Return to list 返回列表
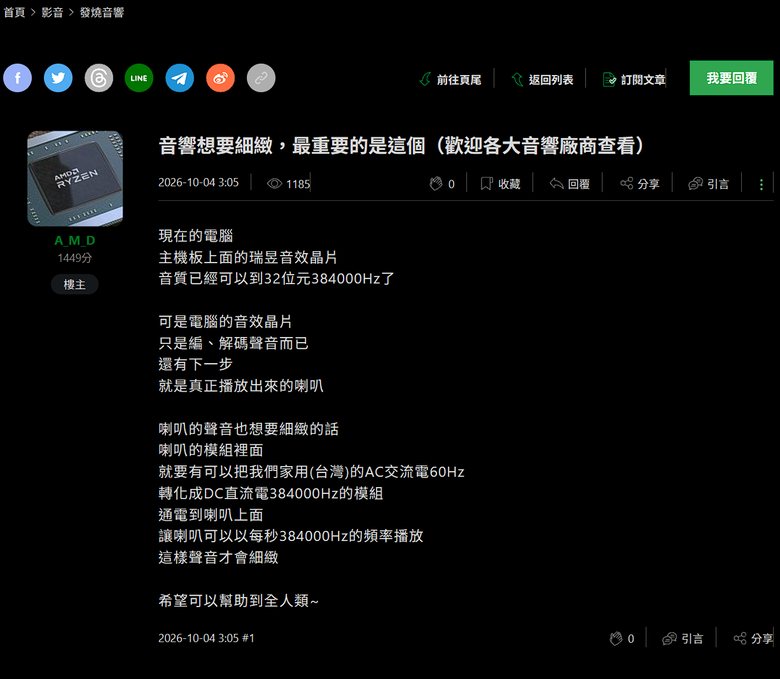 click(543, 80)
